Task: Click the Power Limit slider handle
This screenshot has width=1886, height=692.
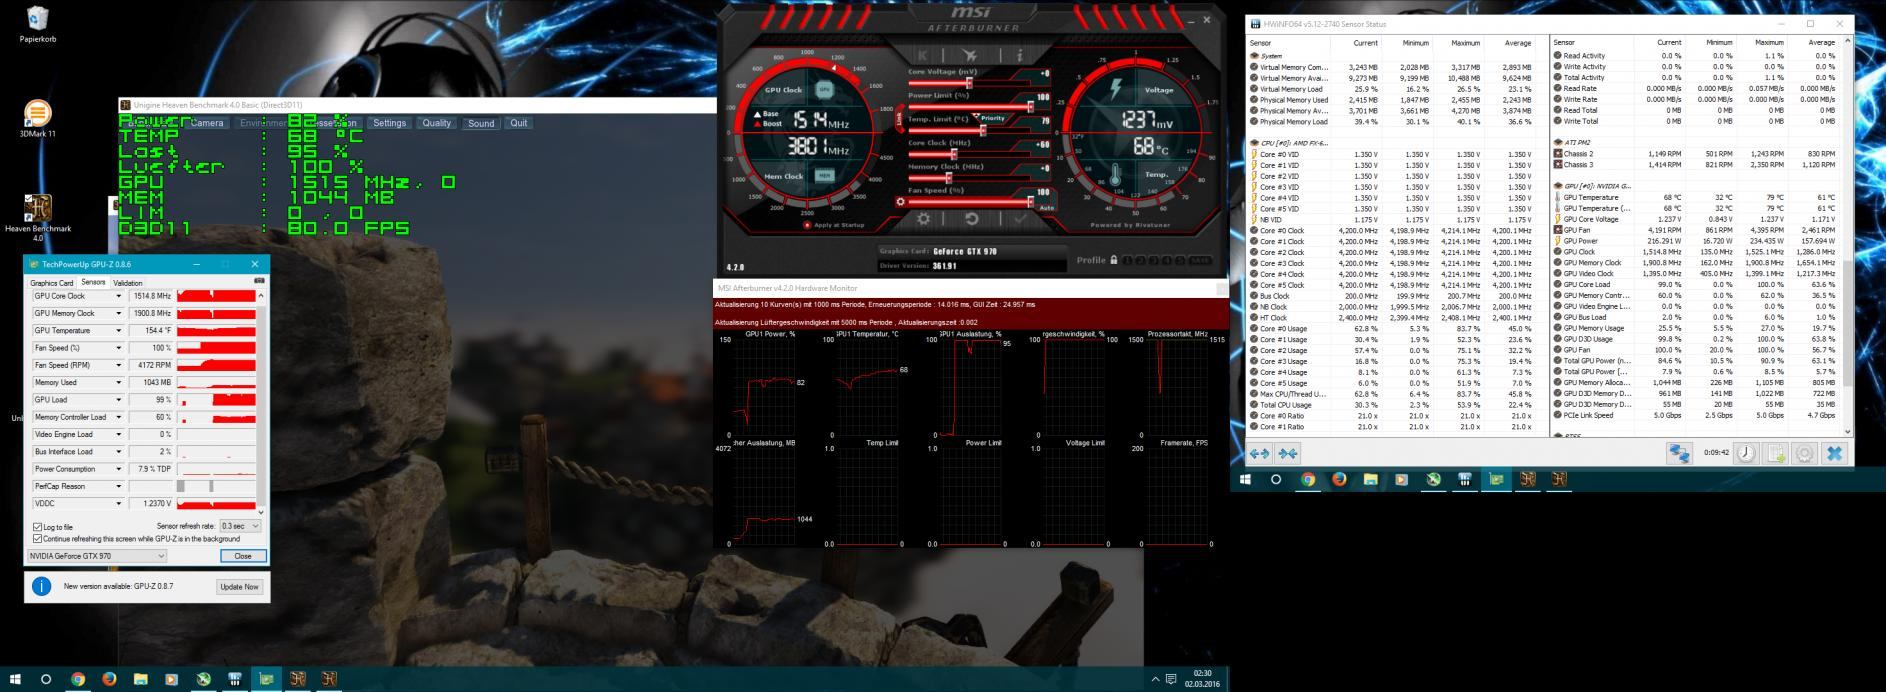Action: pos(1030,107)
